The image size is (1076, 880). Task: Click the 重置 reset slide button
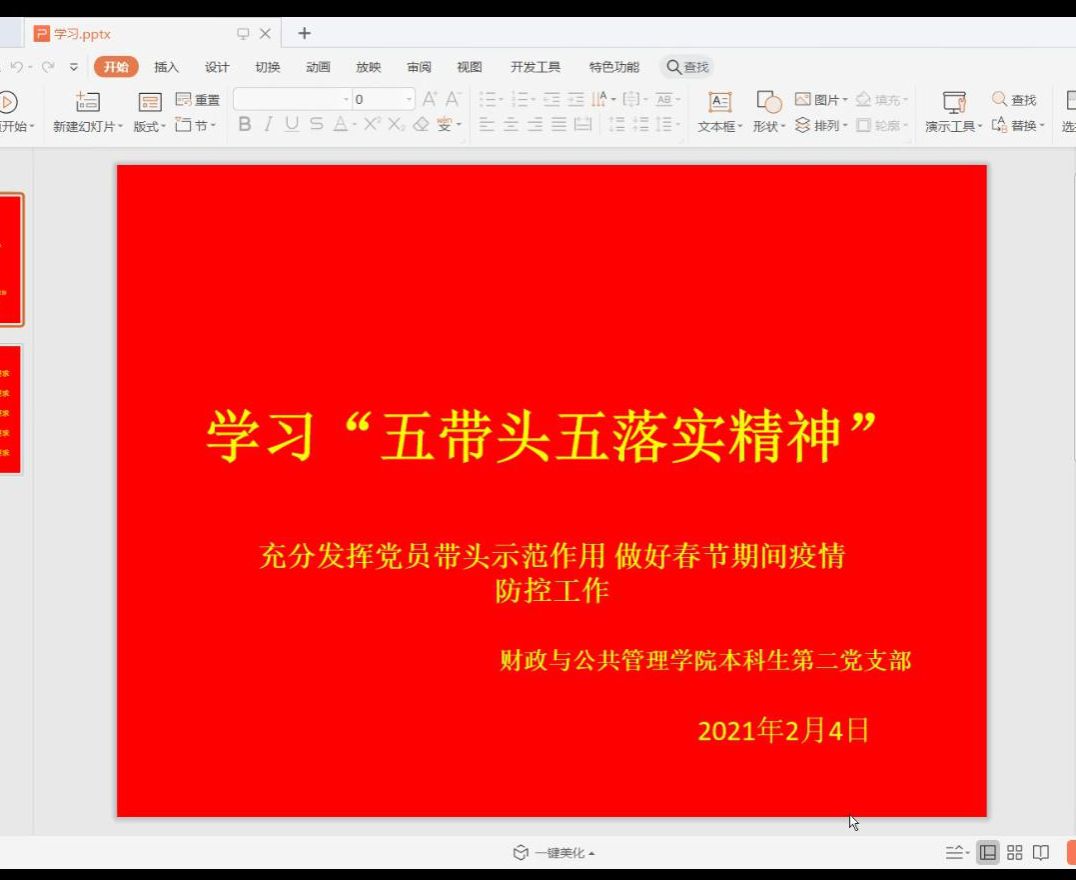[x=198, y=100]
